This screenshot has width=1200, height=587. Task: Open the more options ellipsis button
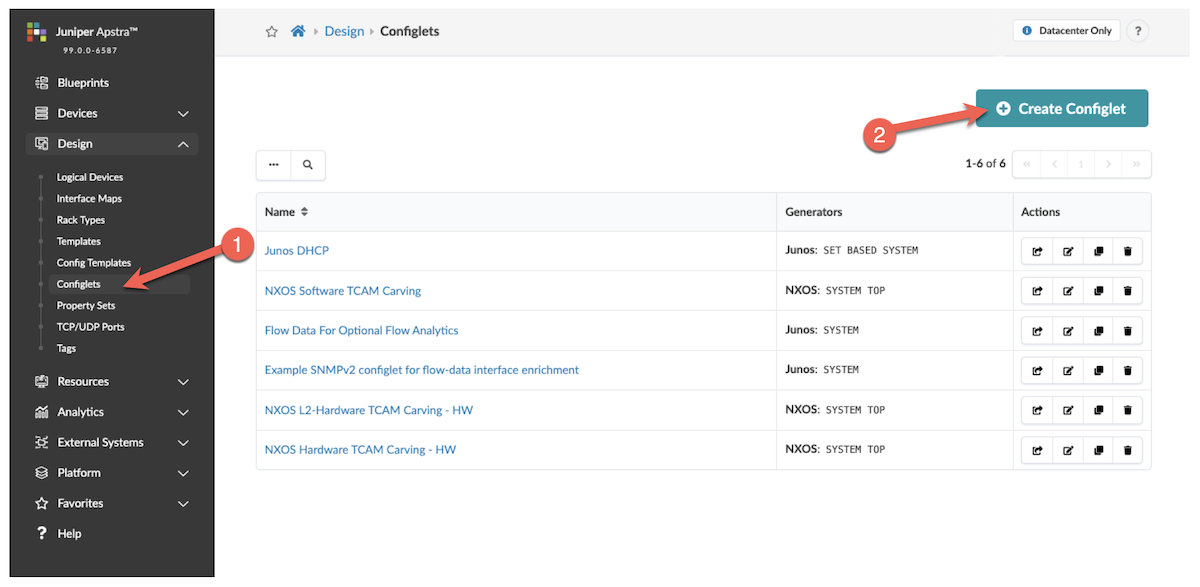tap(274, 165)
